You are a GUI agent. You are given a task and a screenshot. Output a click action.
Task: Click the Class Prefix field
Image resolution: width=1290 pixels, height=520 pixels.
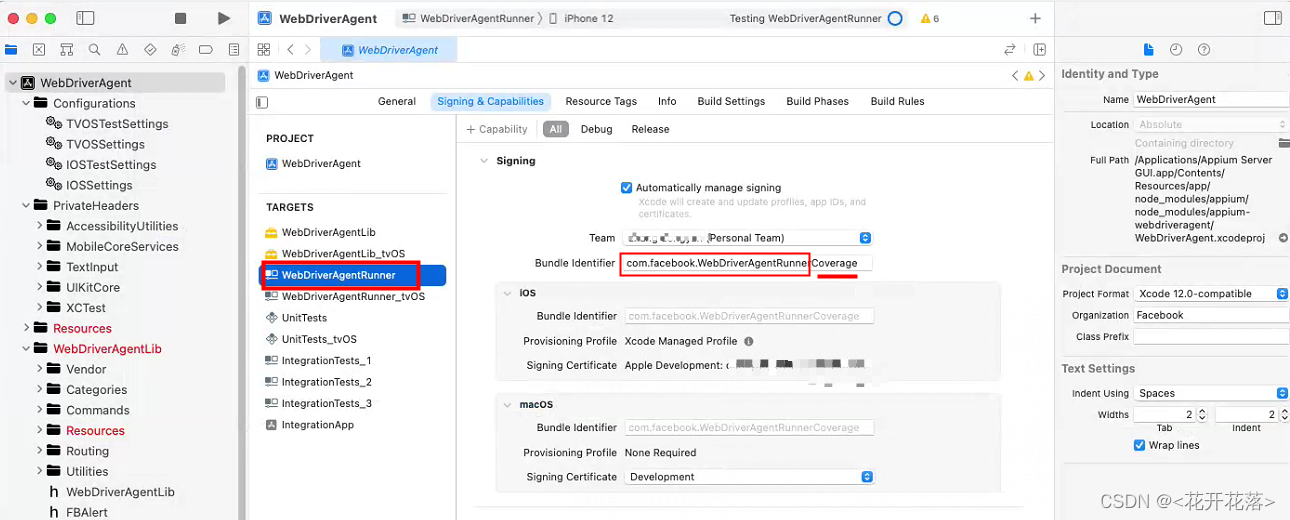tap(1211, 337)
